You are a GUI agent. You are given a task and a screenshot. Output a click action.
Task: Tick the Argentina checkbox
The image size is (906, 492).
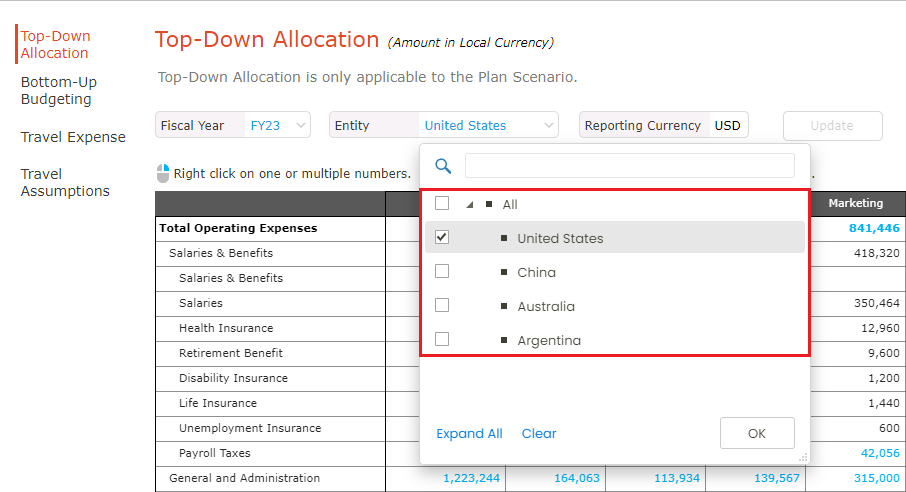coord(442,339)
